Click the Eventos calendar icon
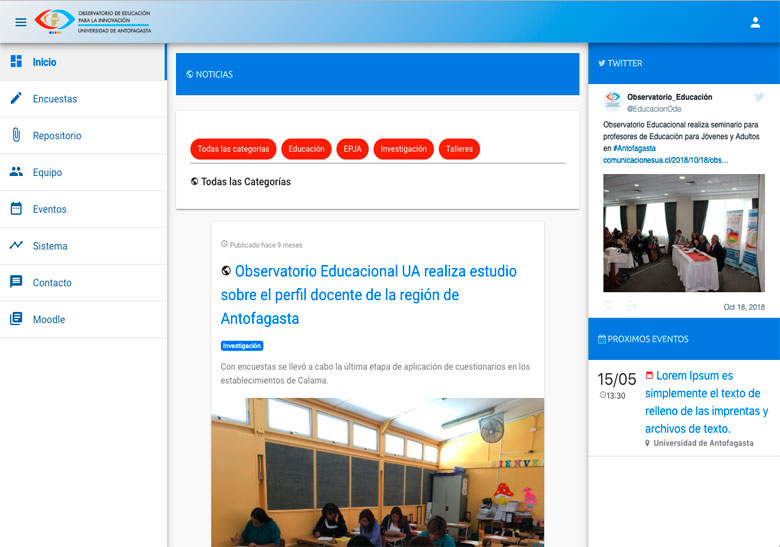The height and width of the screenshot is (547, 780). coord(16,208)
